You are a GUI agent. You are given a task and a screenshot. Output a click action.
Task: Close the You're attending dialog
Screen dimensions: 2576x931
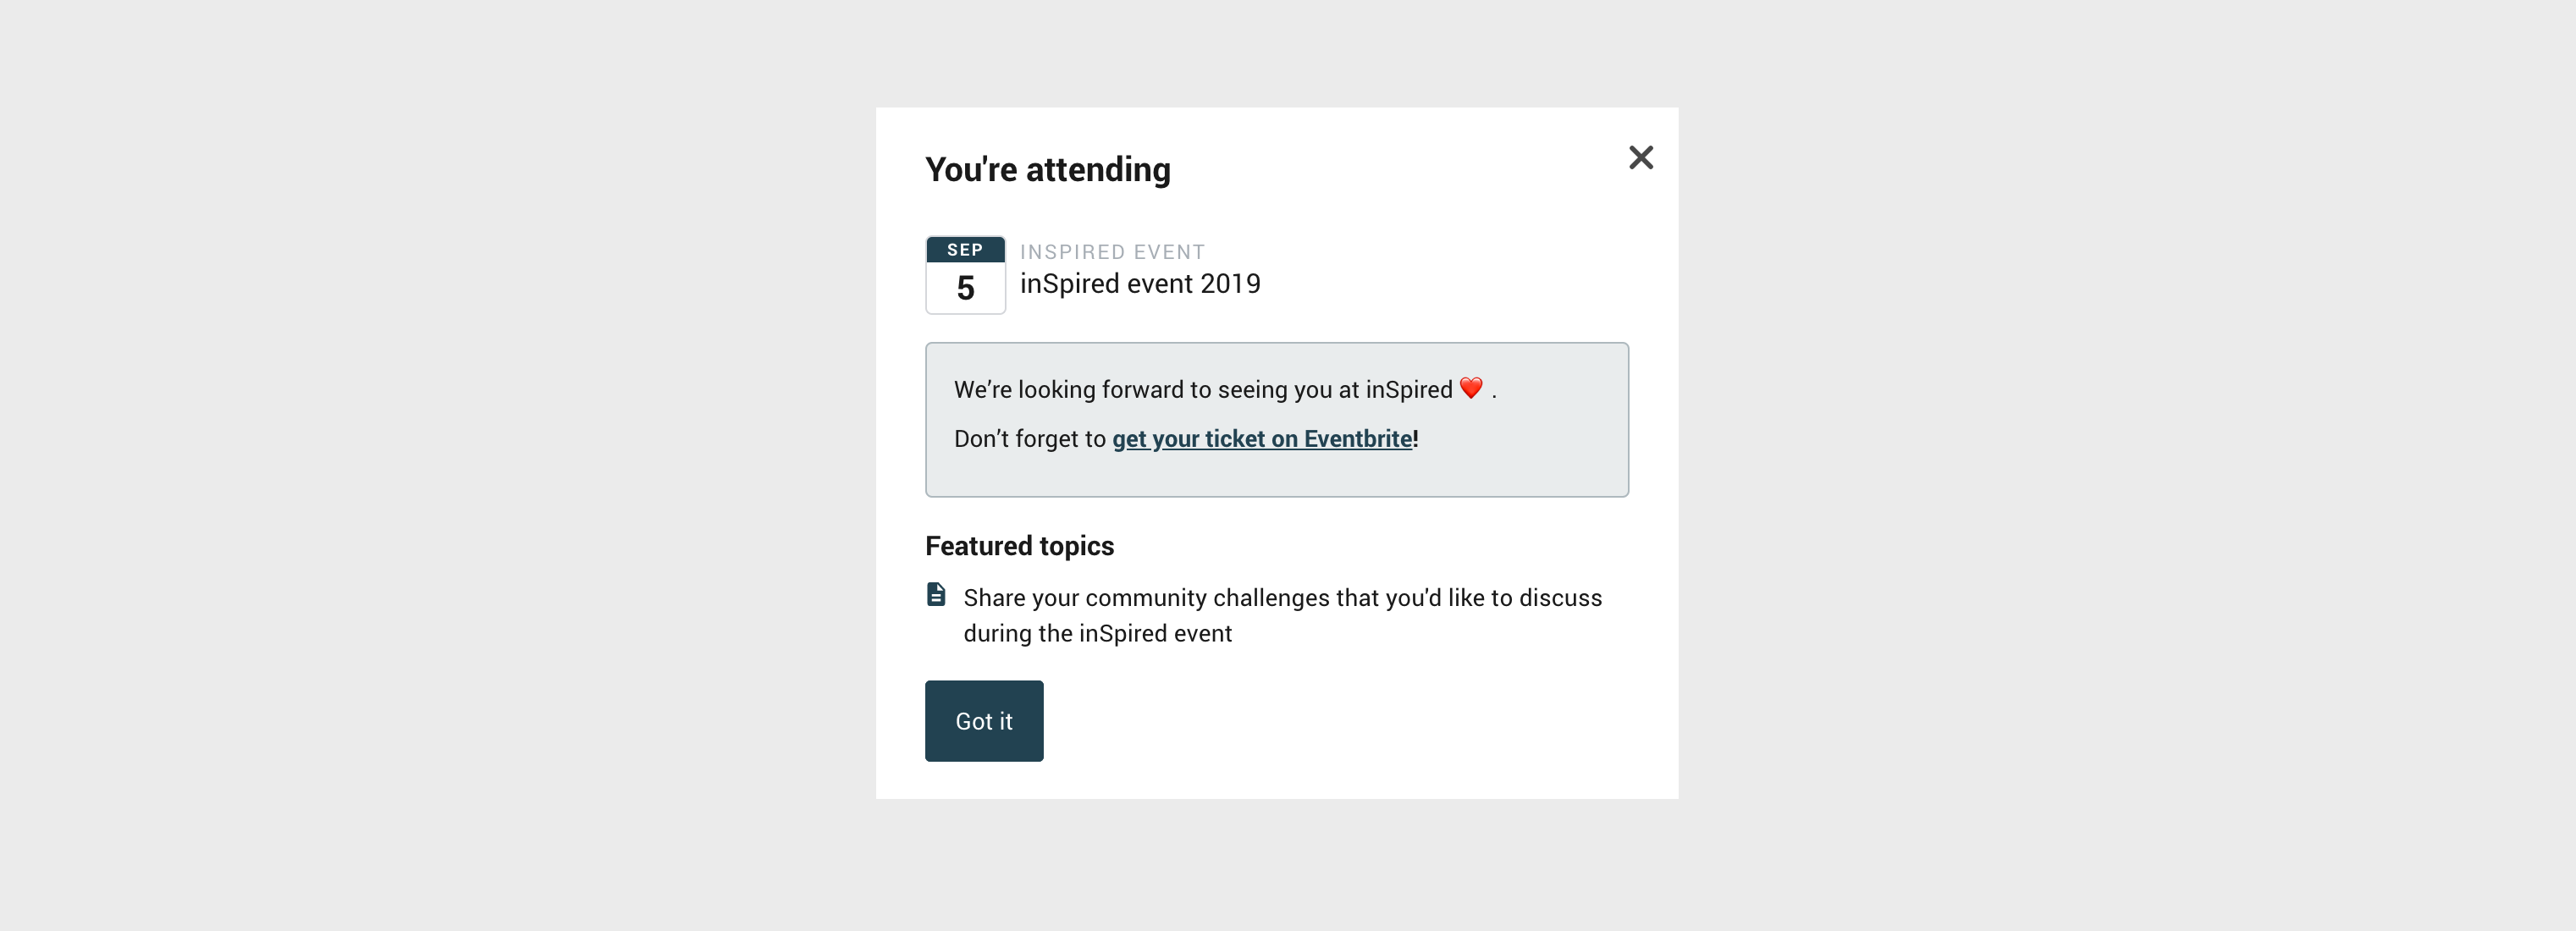[x=1640, y=157]
